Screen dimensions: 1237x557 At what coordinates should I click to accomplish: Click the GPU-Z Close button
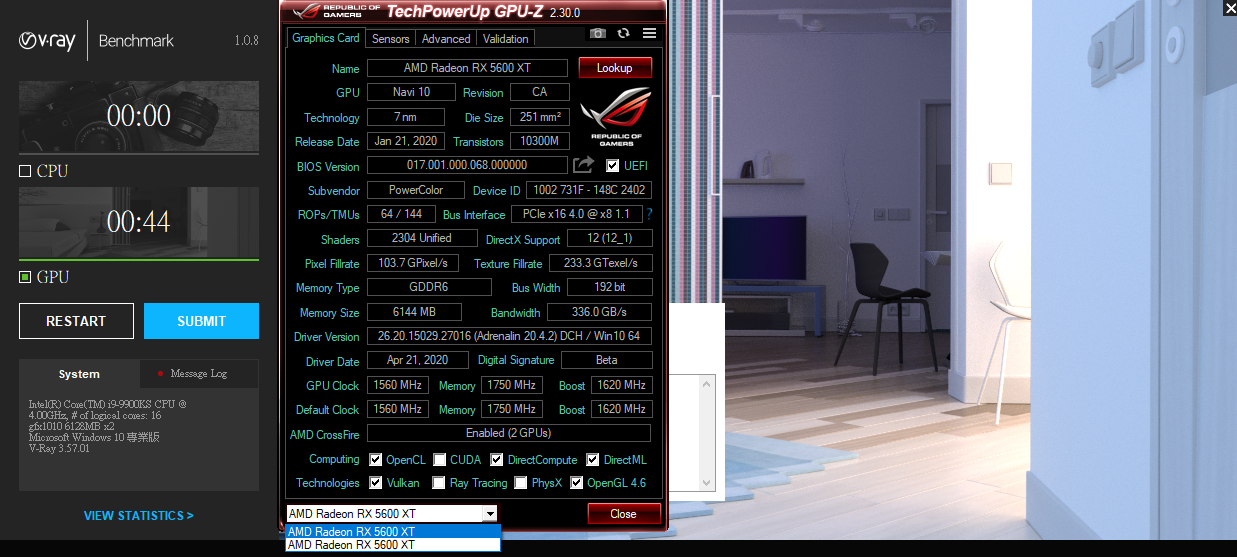pos(624,514)
